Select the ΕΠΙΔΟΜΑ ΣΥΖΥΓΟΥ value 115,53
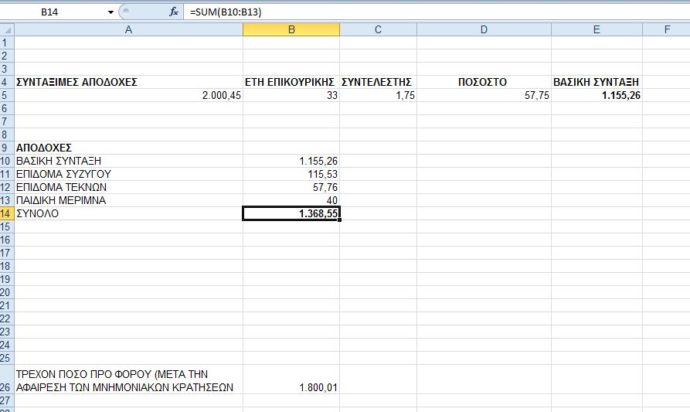690x412 pixels. point(291,174)
